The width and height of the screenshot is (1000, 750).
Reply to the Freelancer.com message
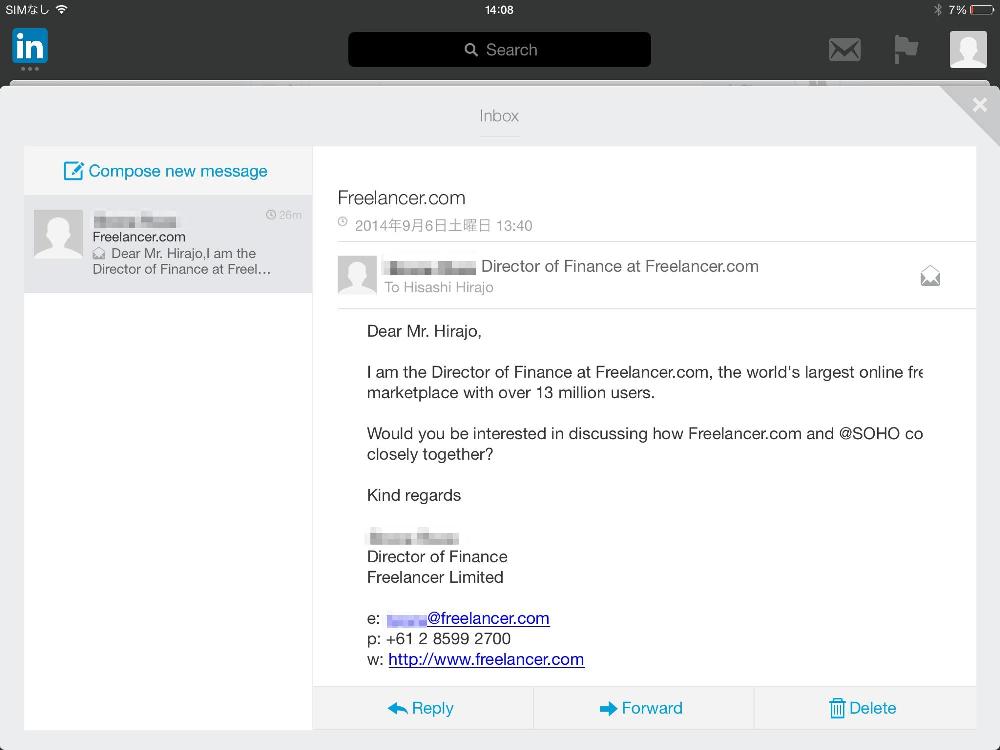[422, 708]
